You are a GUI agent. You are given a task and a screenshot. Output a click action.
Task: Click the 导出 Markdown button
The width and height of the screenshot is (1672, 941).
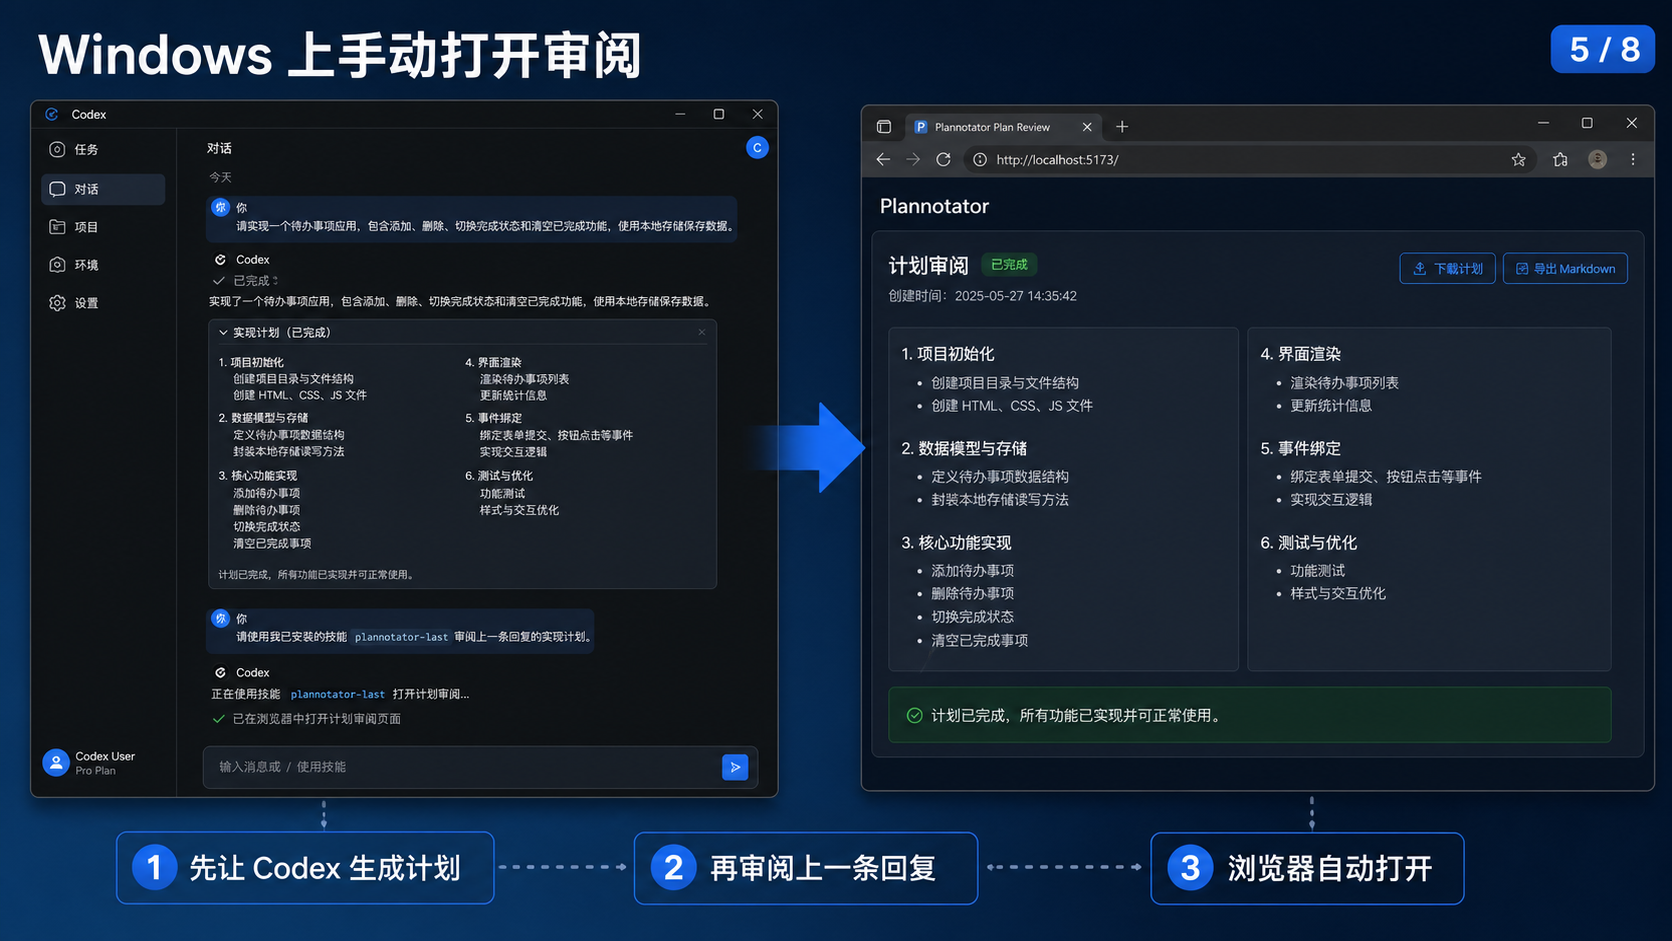point(1565,269)
